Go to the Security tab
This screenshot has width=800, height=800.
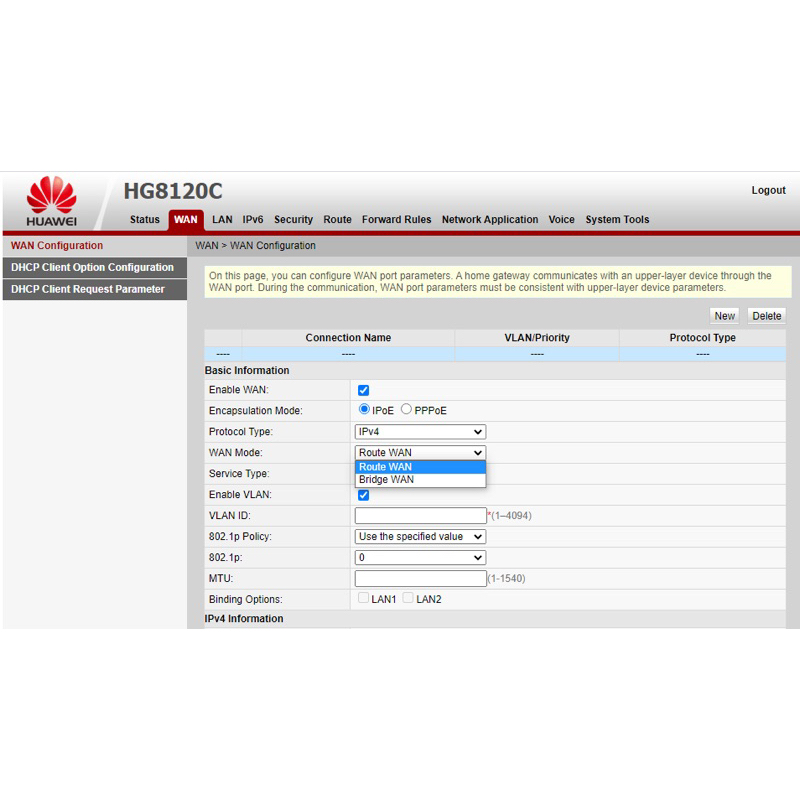click(x=293, y=220)
